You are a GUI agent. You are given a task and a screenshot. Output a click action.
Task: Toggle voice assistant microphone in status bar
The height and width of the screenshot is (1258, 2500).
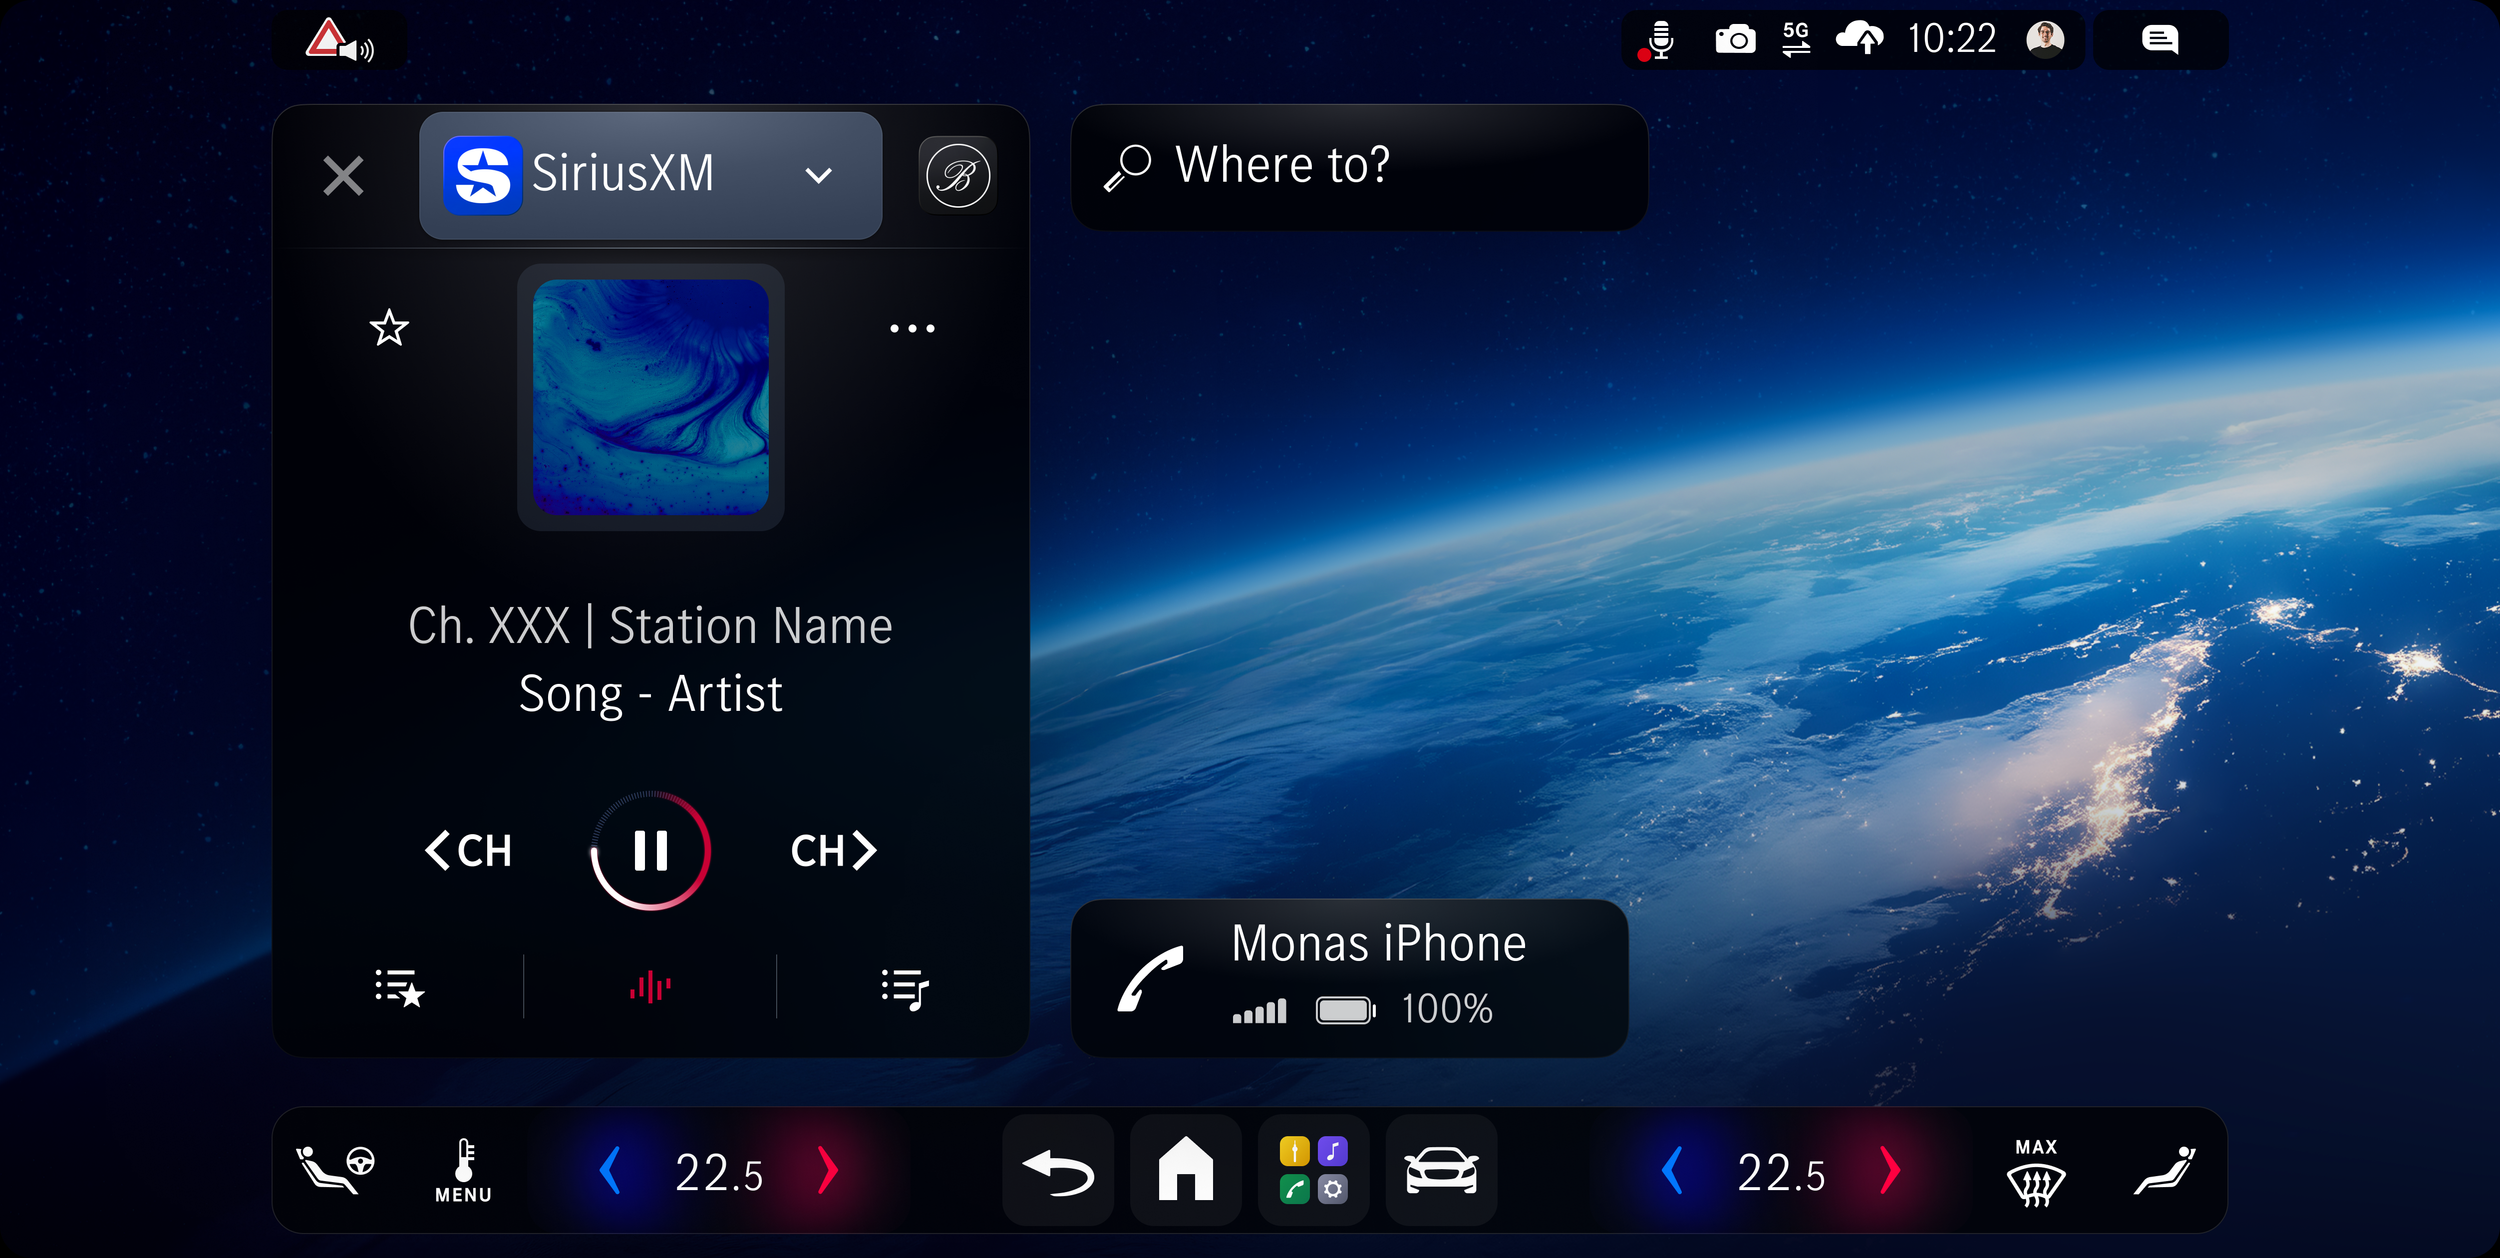(x=1659, y=40)
